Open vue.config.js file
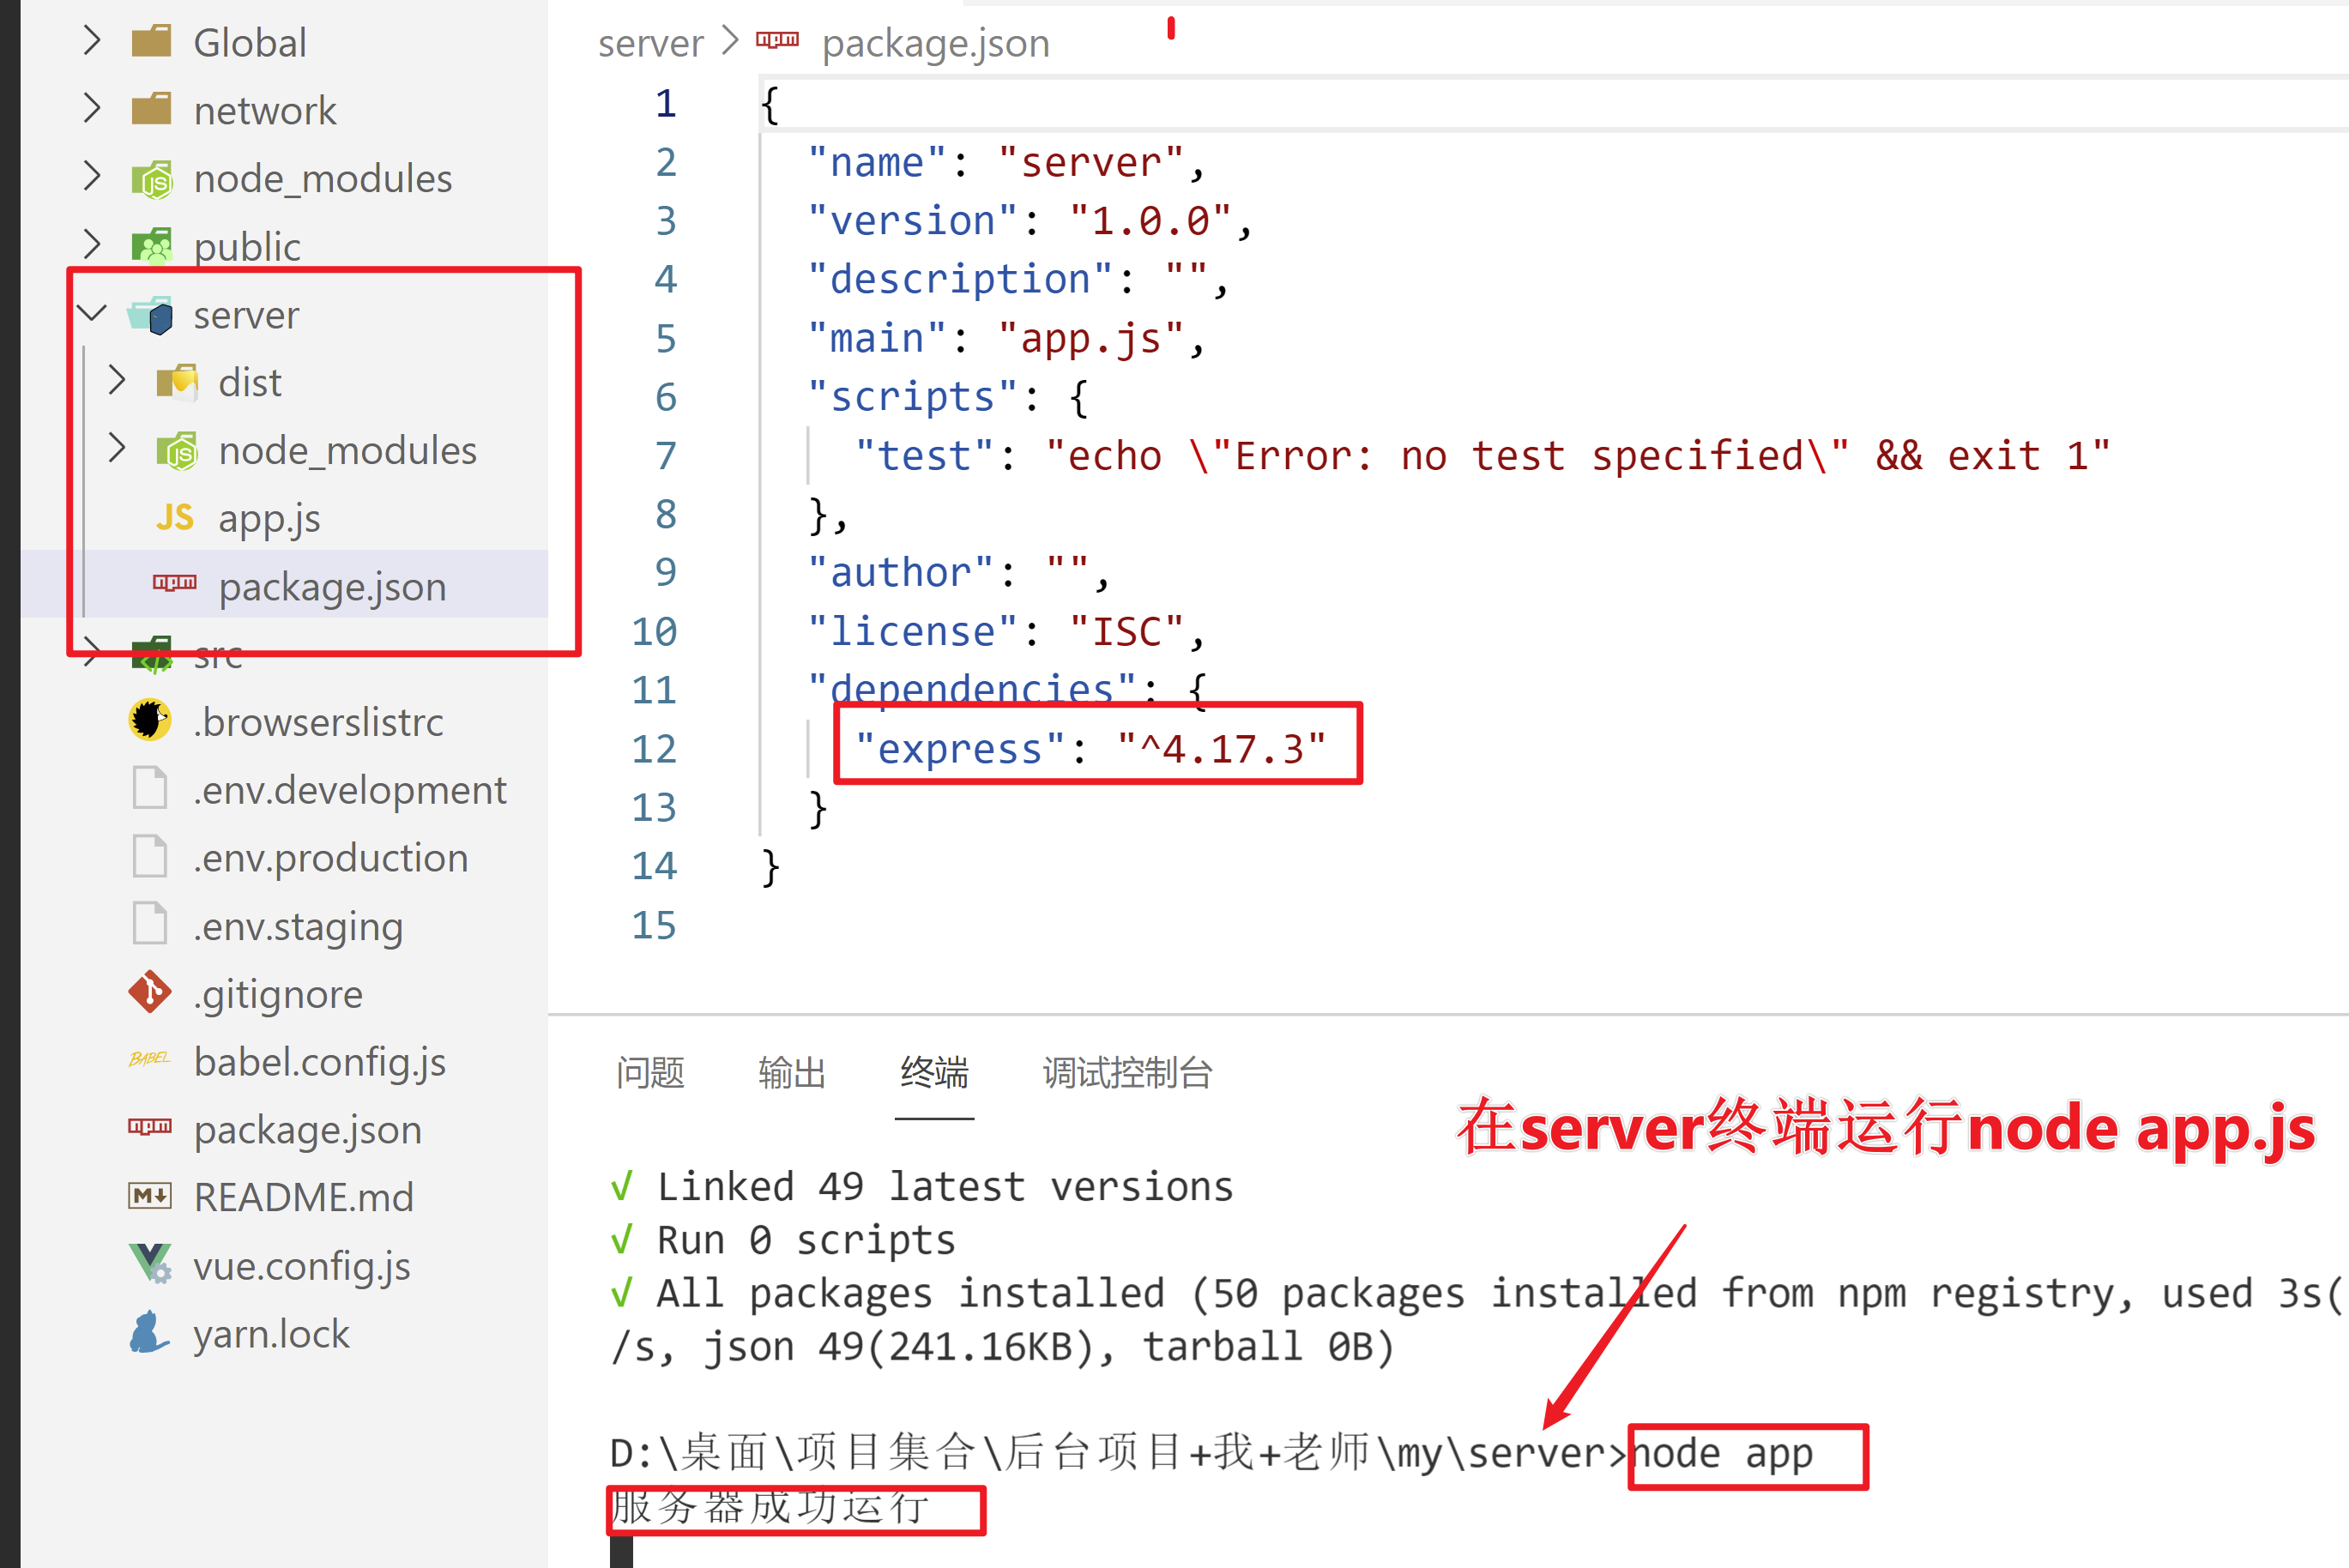Image resolution: width=2349 pixels, height=1568 pixels. pyautogui.click(x=301, y=1265)
